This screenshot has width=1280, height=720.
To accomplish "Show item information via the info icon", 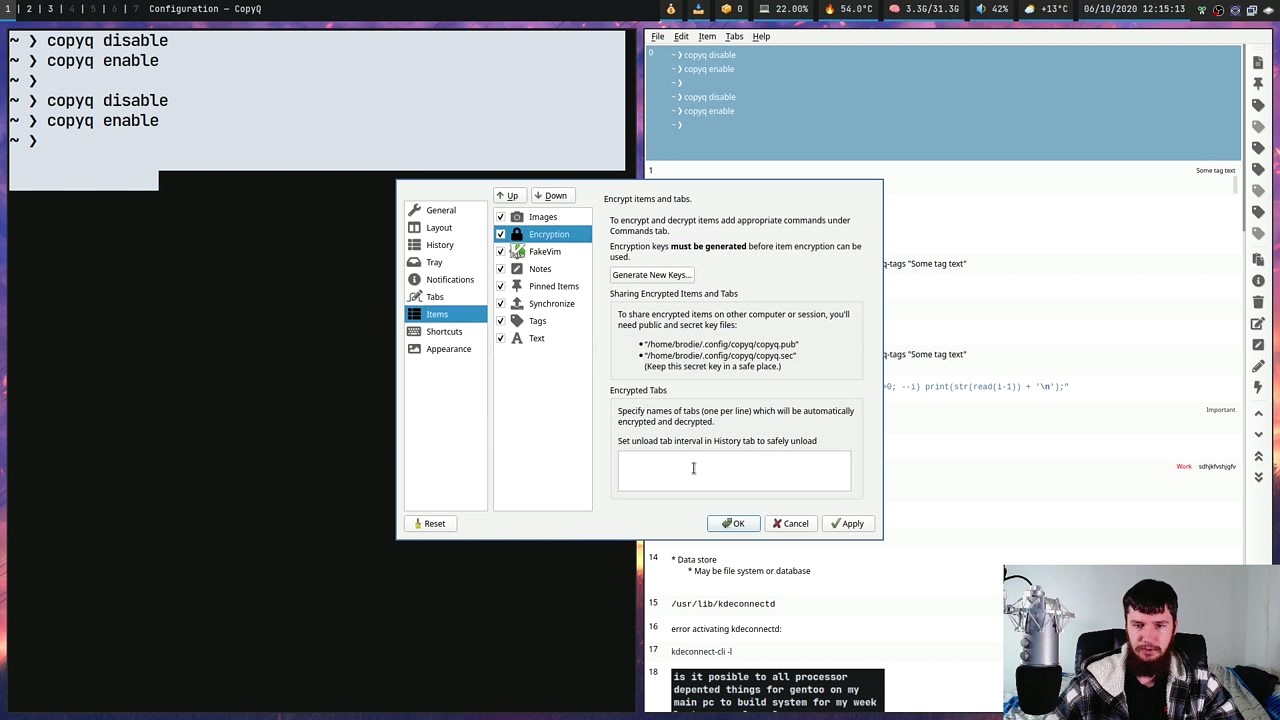I will pos(1258,281).
